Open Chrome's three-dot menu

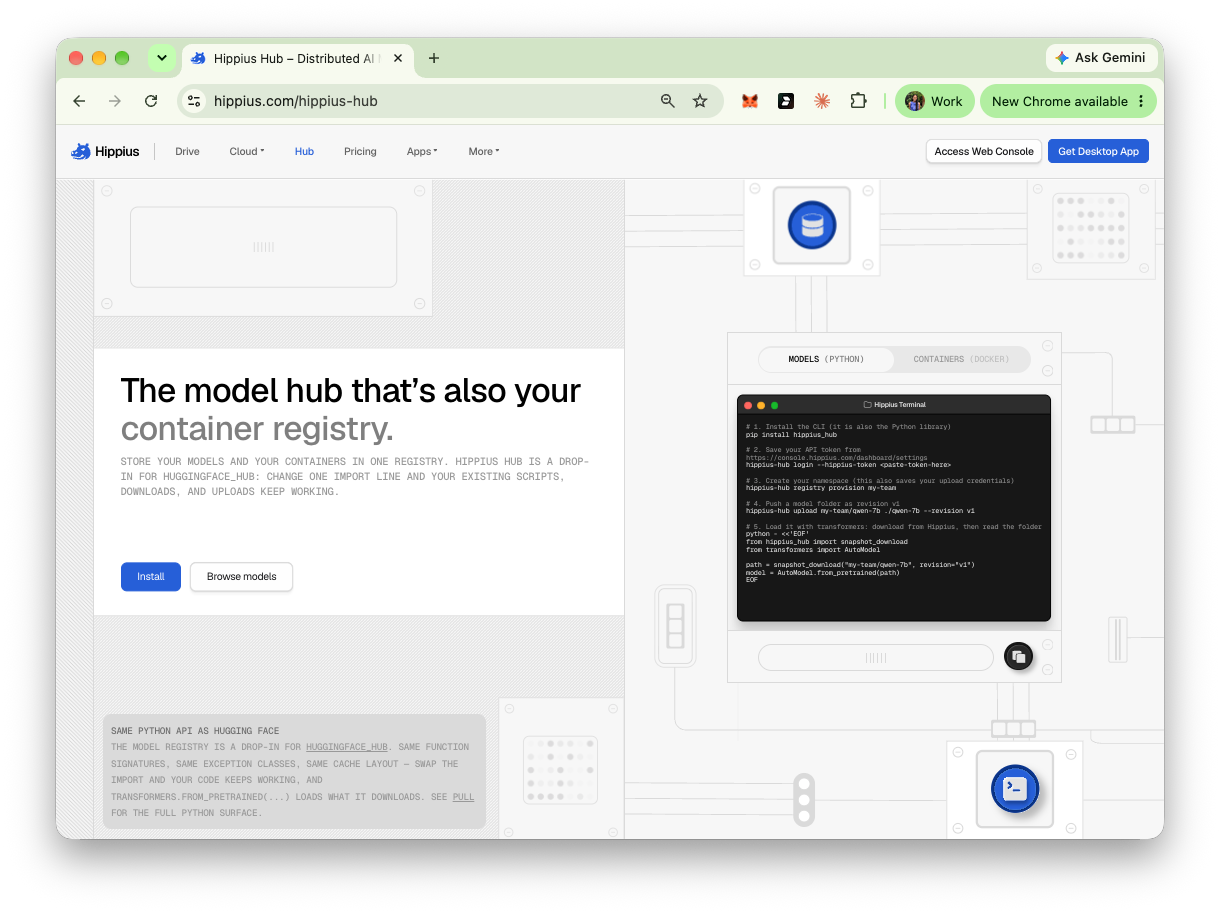click(x=1140, y=101)
